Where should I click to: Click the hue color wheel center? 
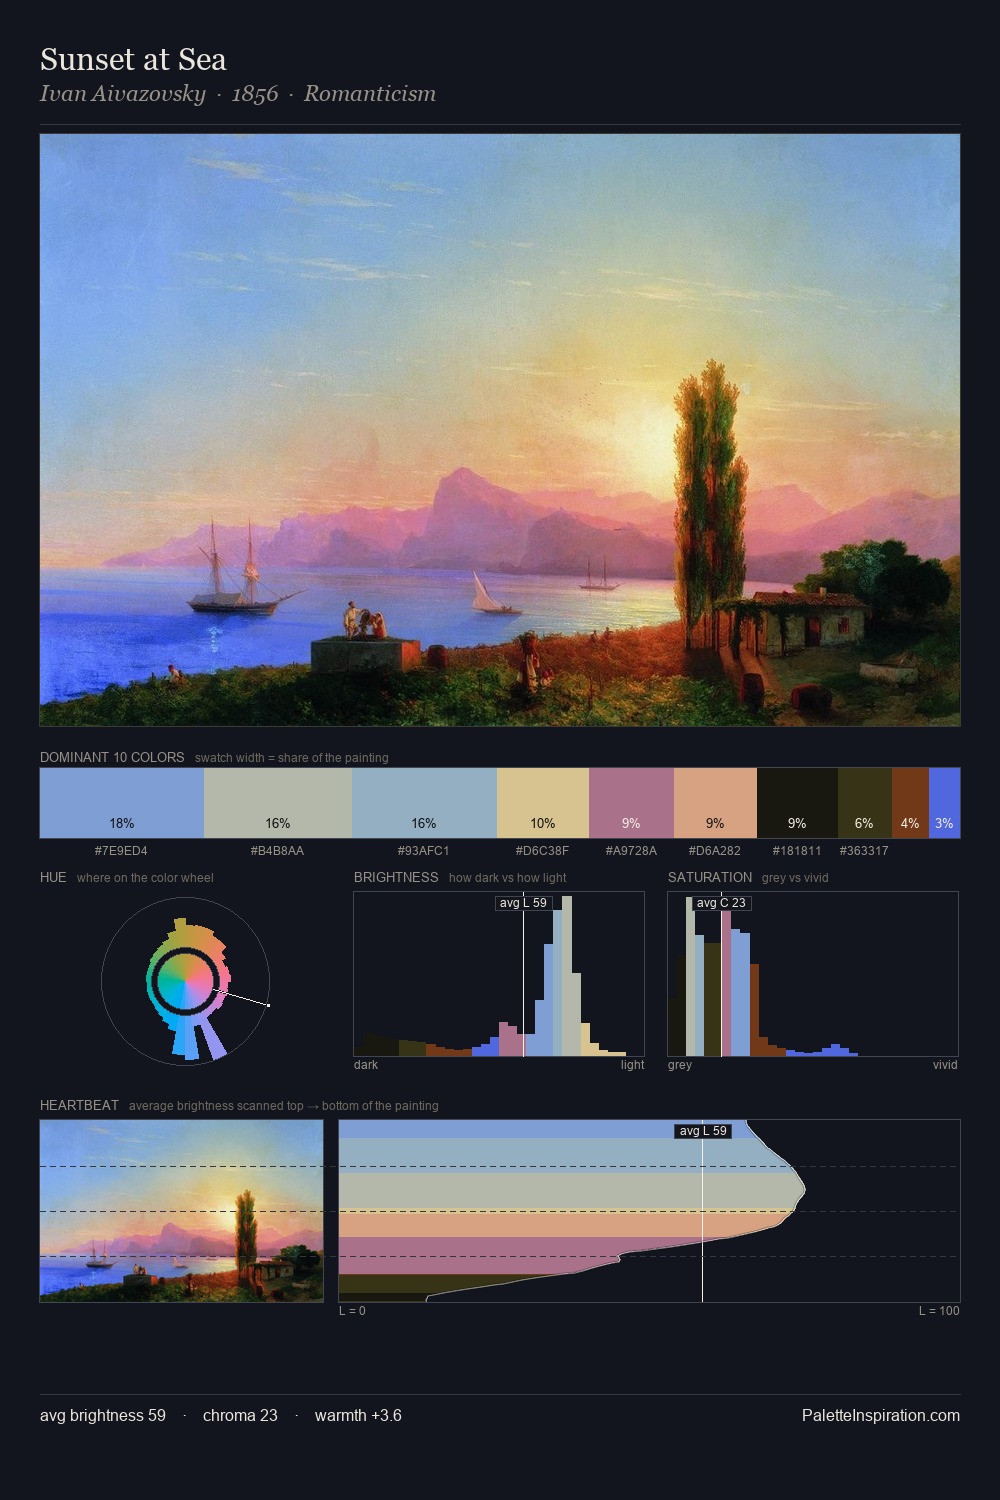point(185,981)
